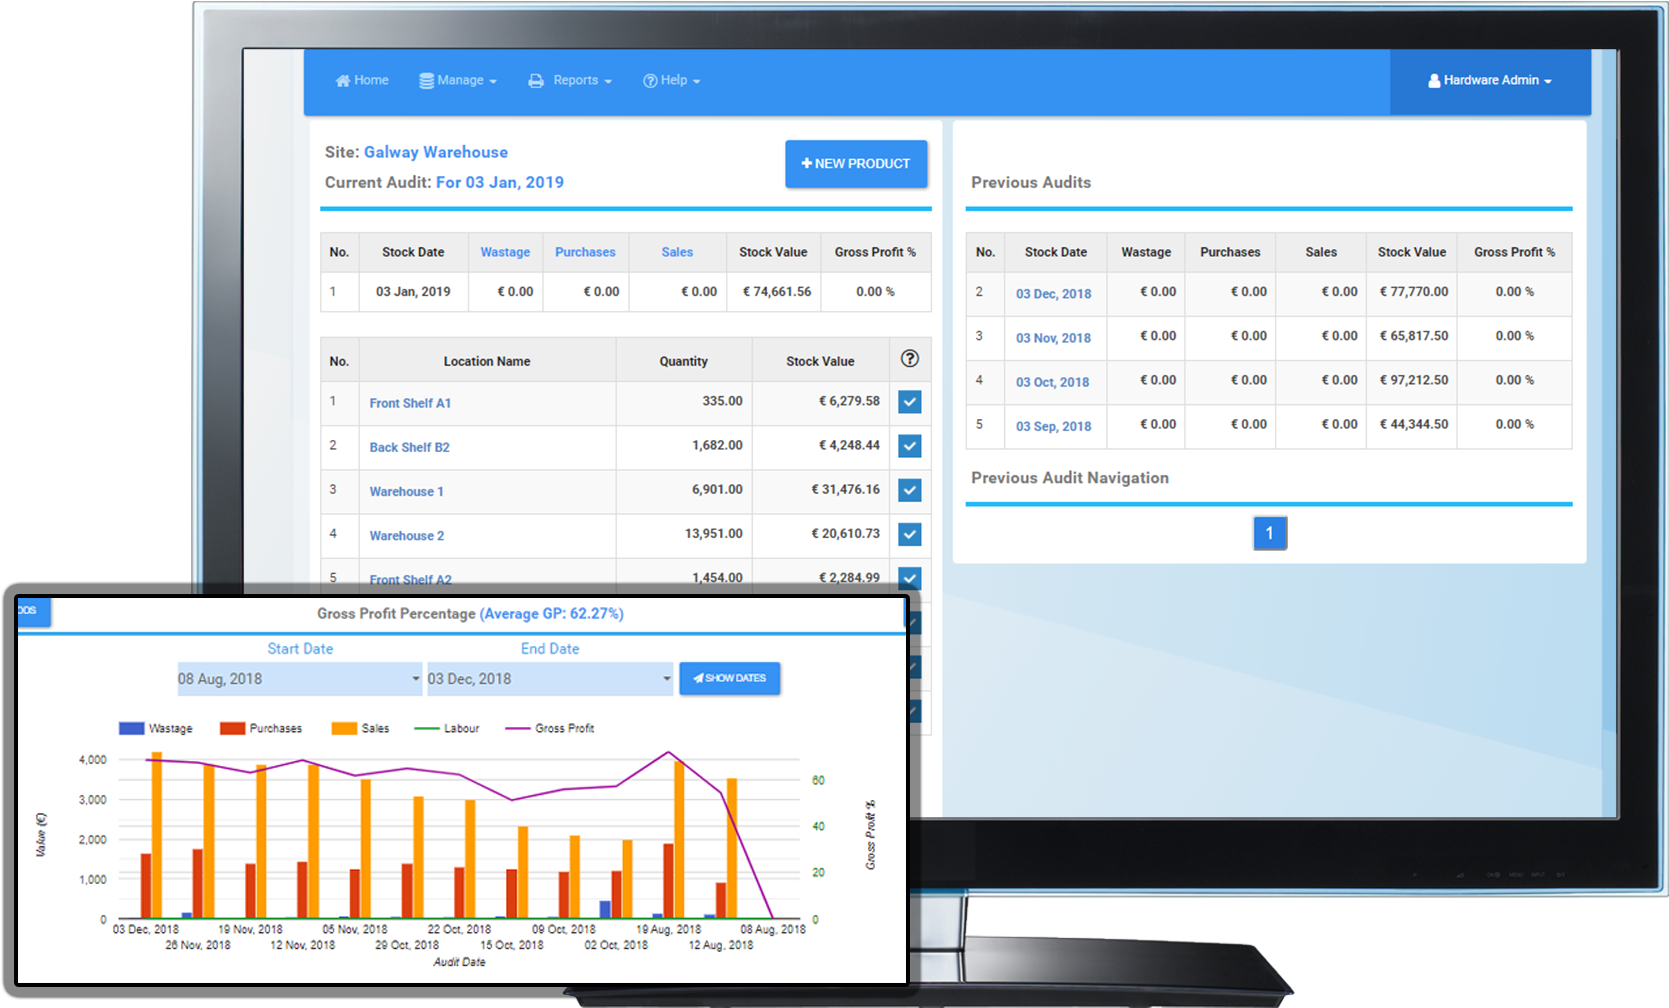
Task: Open the 03 Dec, 2018 audit link
Action: click(x=1053, y=294)
